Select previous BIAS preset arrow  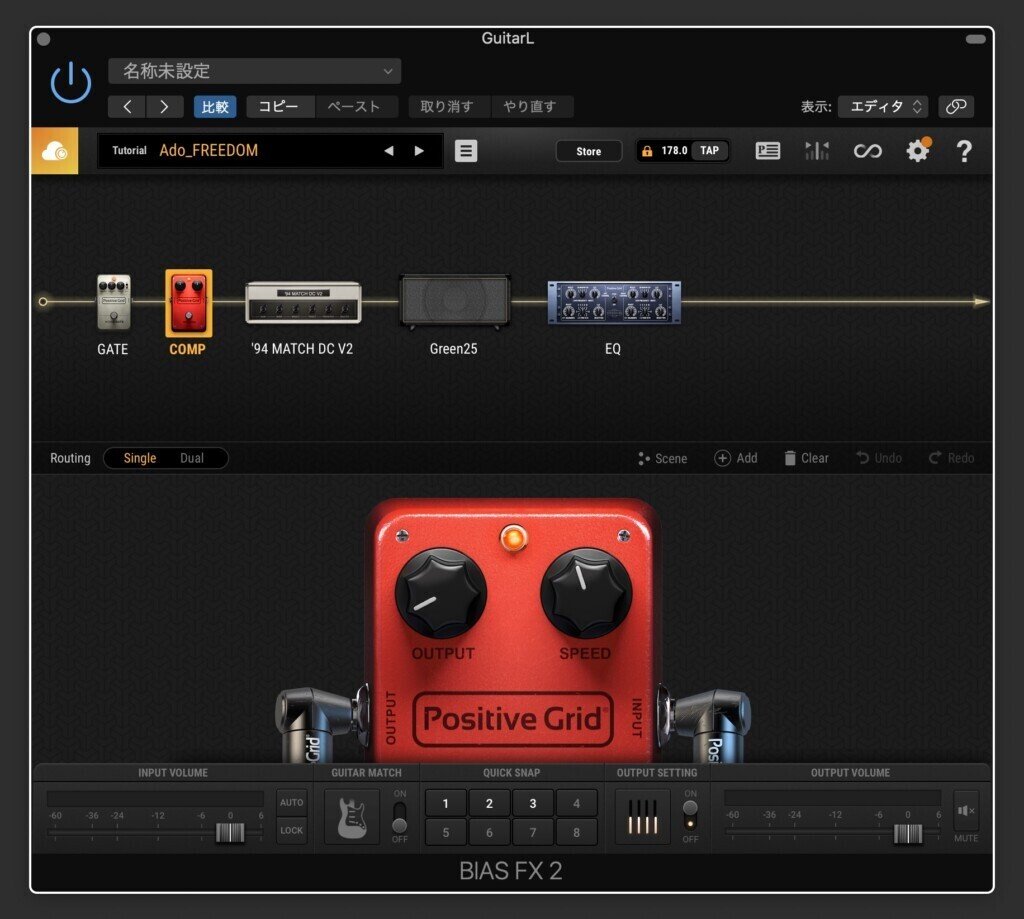click(x=389, y=151)
